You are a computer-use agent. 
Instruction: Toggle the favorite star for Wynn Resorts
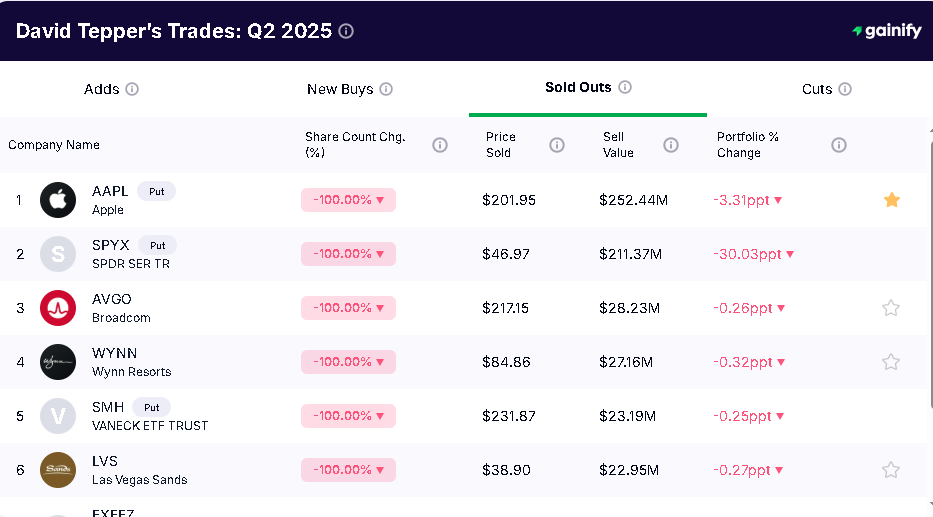891,362
